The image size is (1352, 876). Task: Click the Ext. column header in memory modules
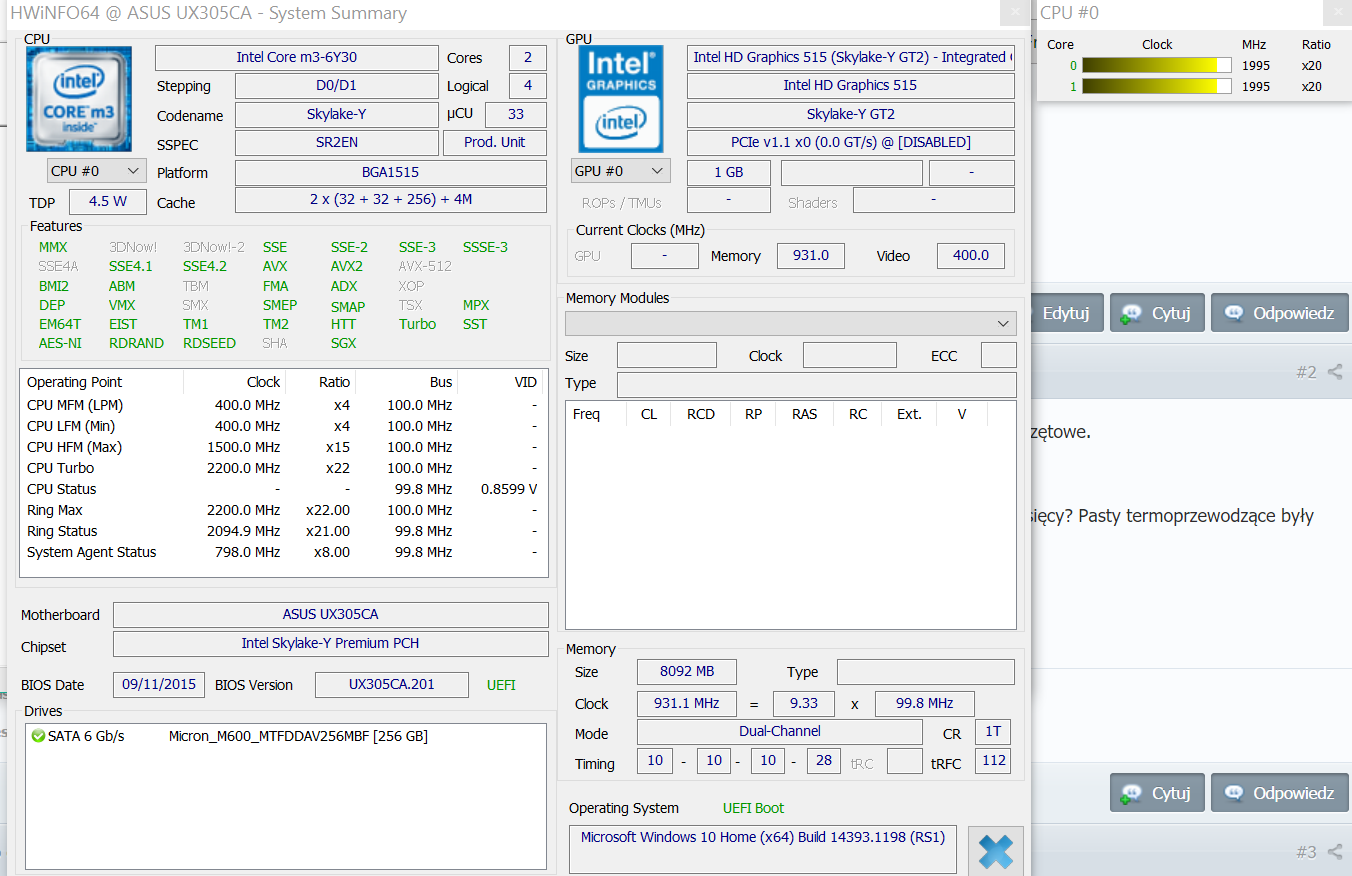909,414
